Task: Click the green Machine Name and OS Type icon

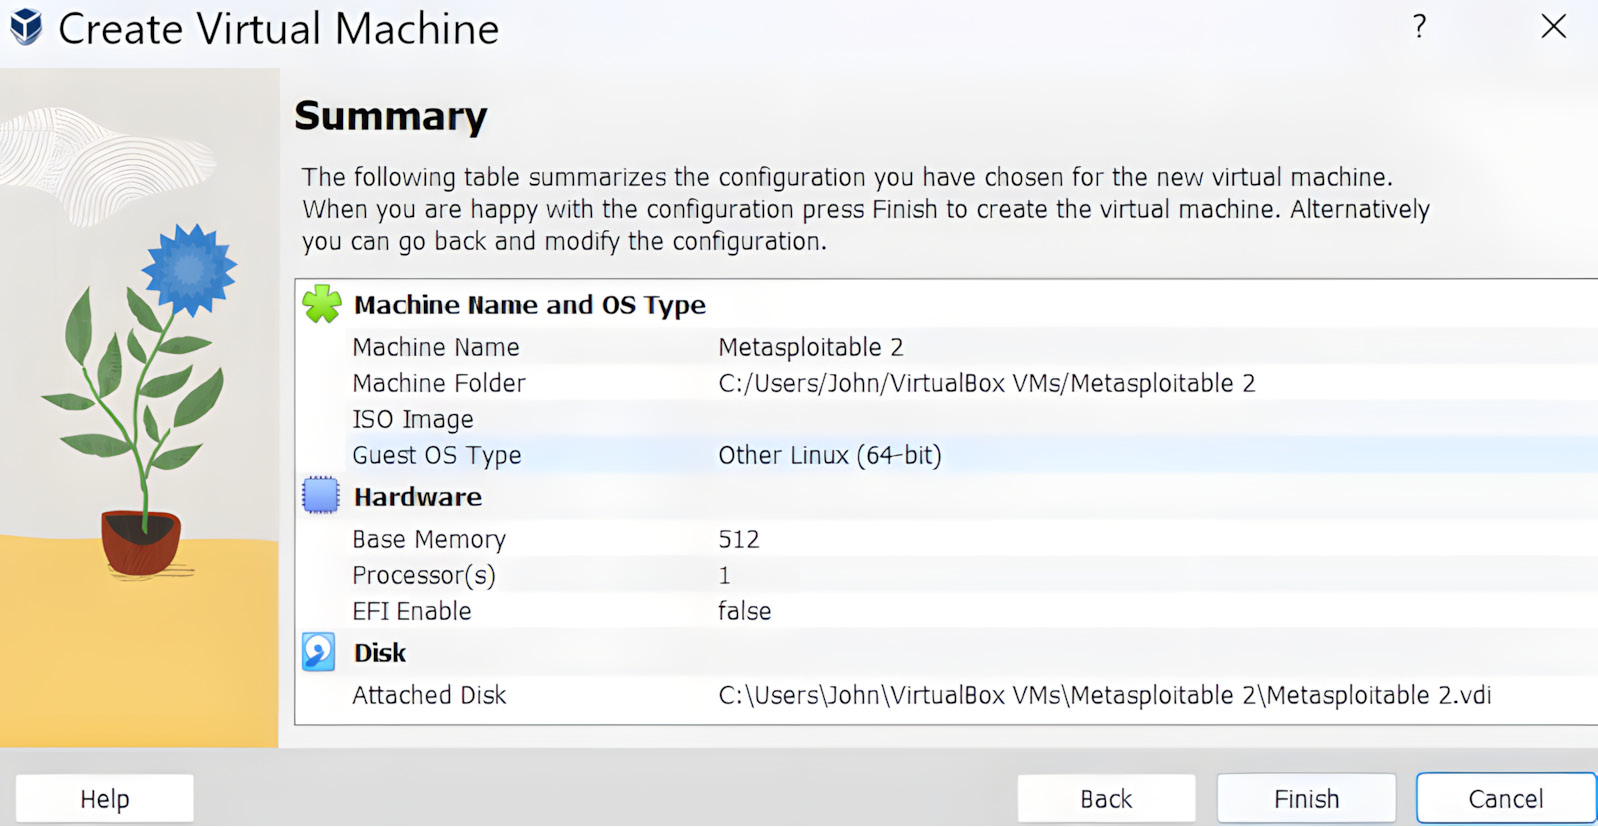Action: tap(322, 304)
